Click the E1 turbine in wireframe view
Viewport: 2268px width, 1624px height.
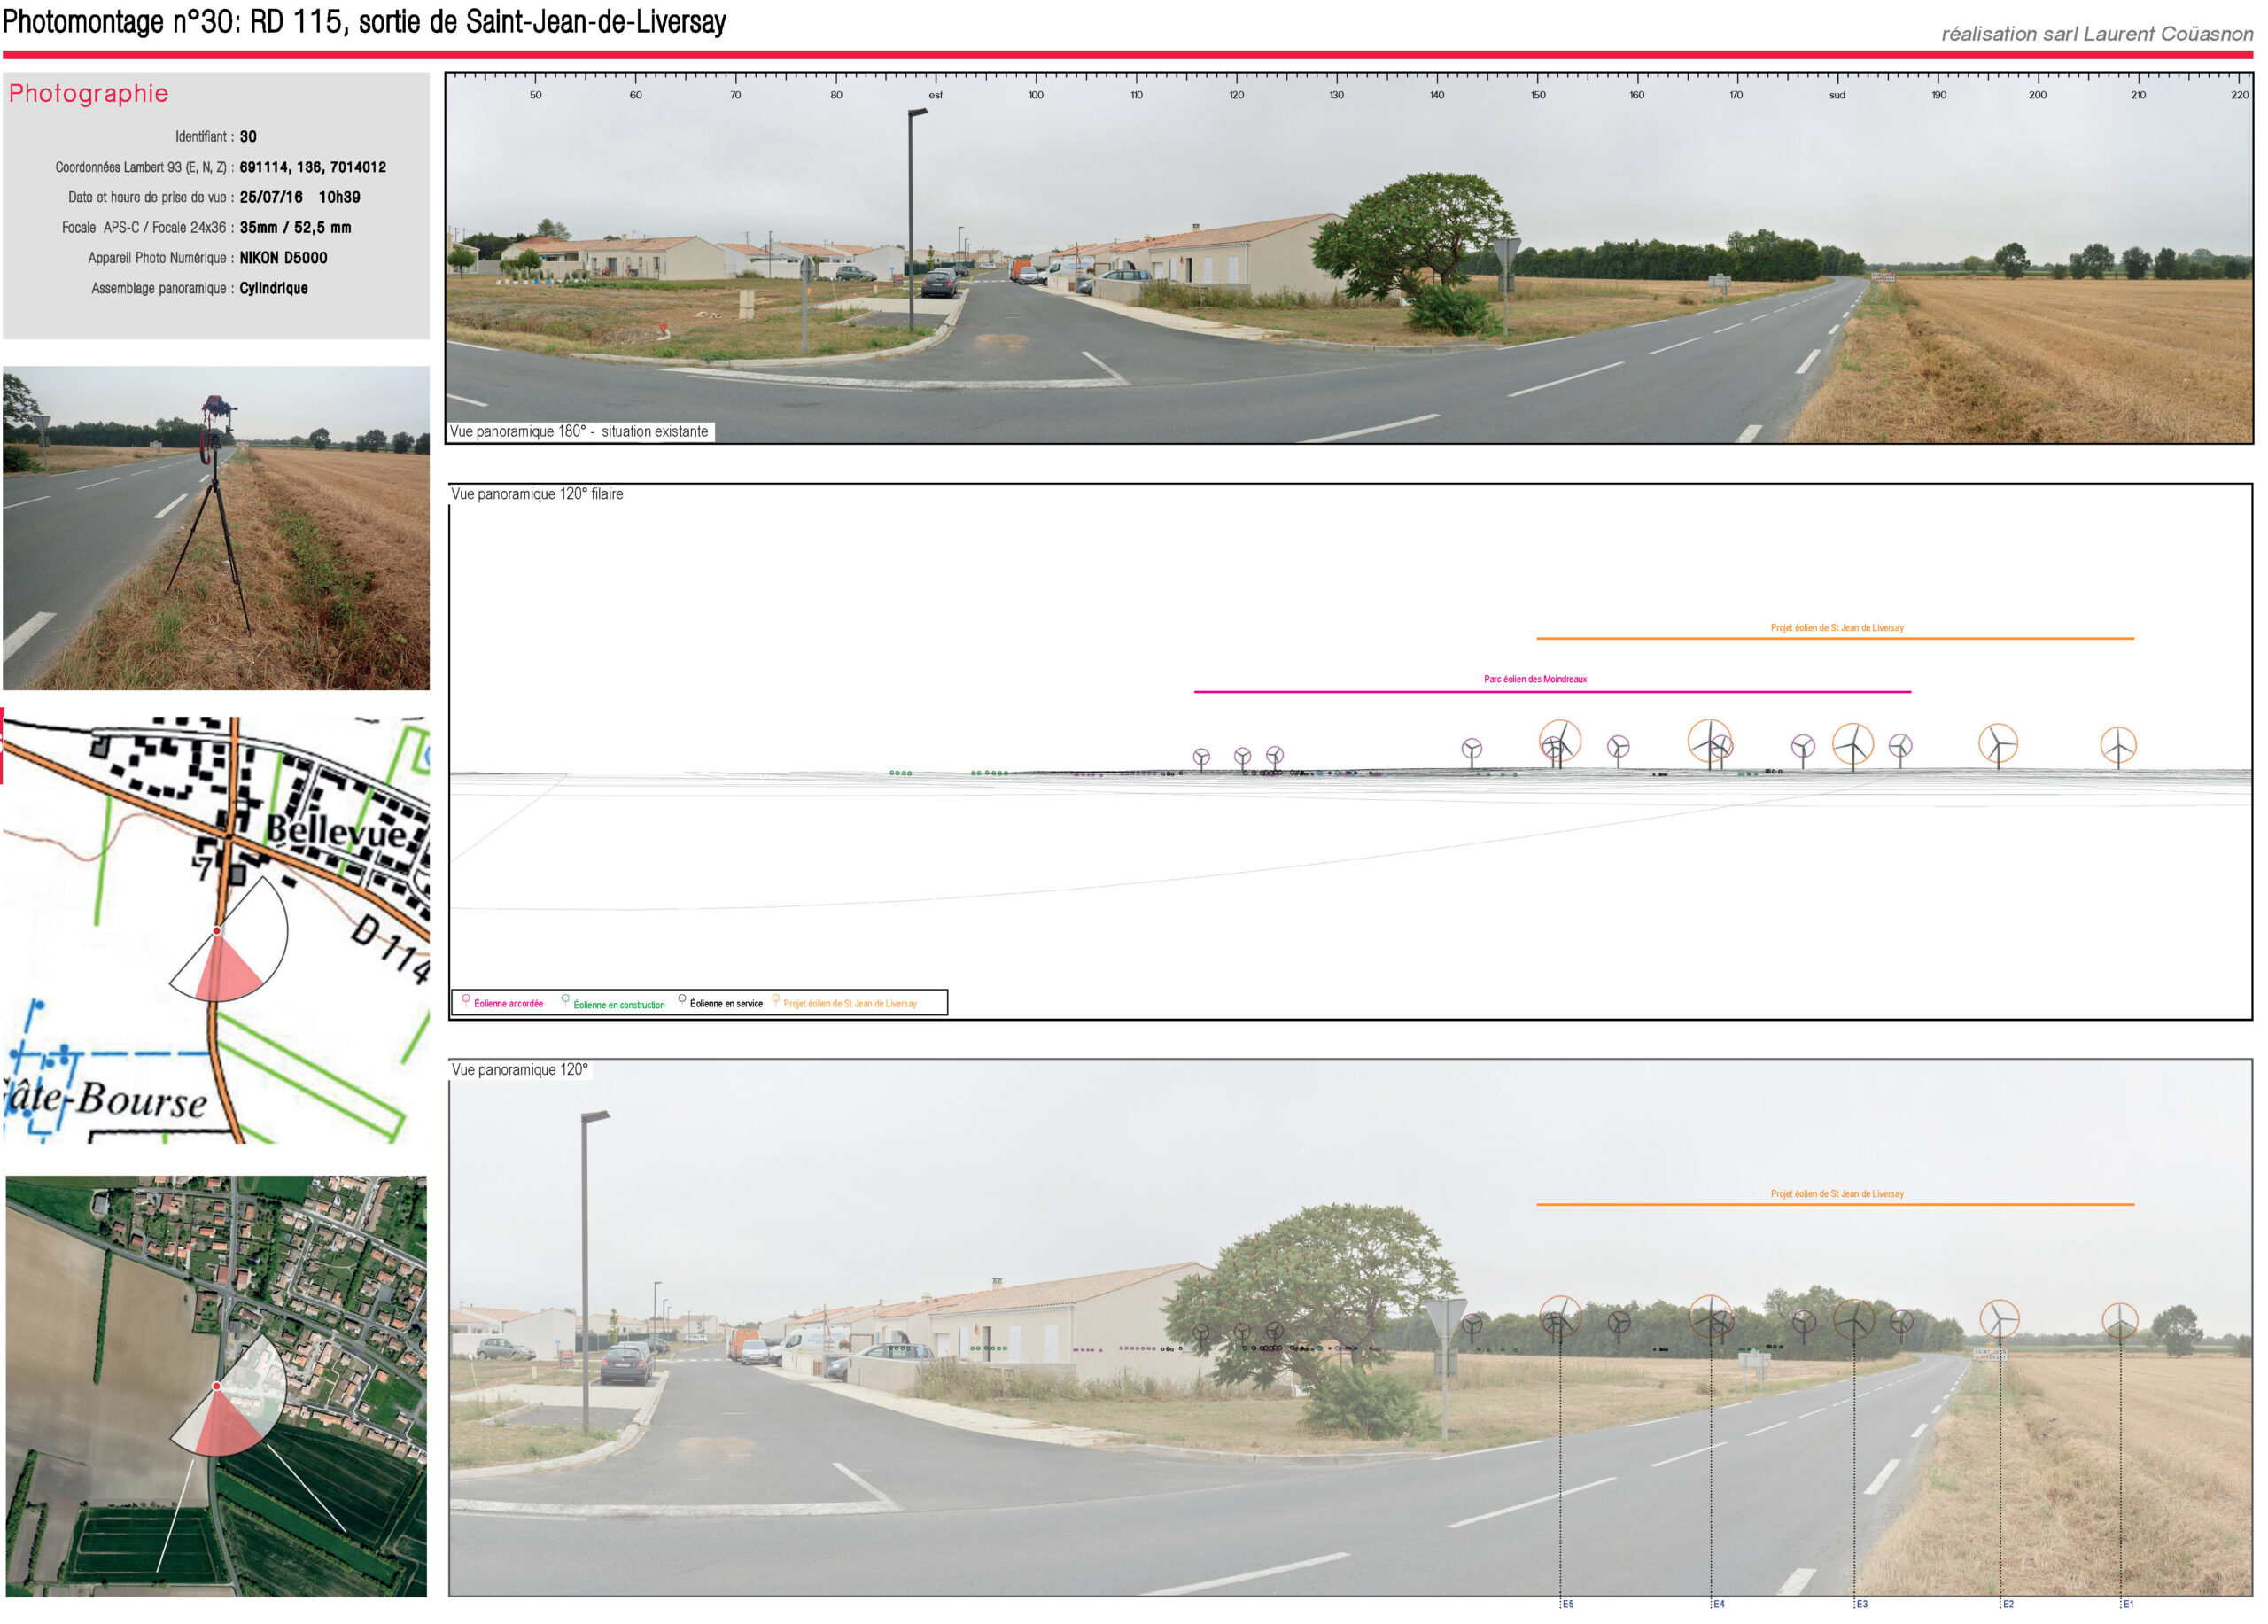tap(2117, 746)
